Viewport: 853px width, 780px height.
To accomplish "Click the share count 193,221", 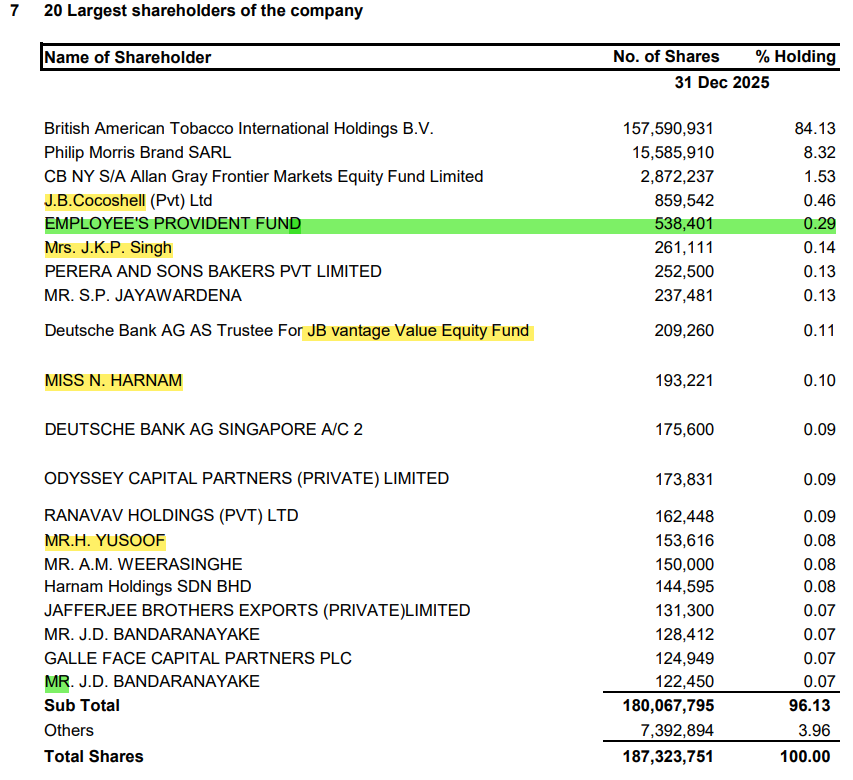I will (x=684, y=380).
